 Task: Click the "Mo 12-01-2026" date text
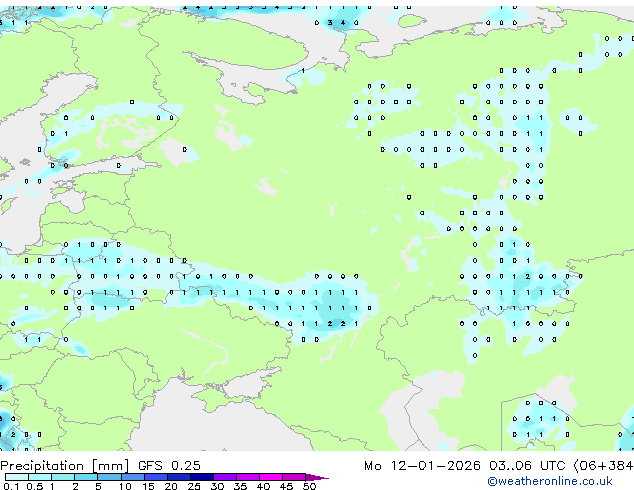click(422, 466)
